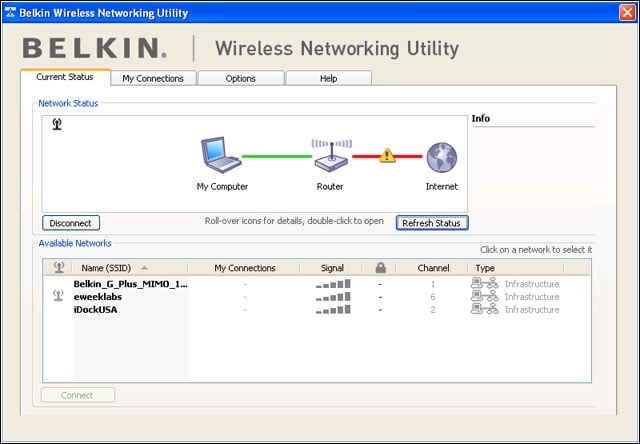Click the My Connections column header
Viewport: 640px width, 444px height.
click(x=245, y=268)
